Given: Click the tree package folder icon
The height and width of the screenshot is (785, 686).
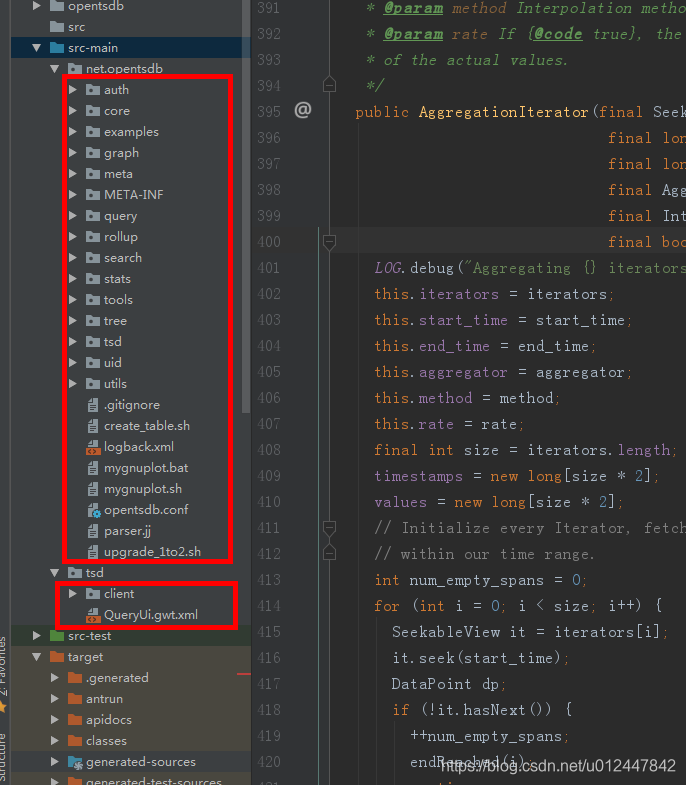Looking at the screenshot, I should [93, 321].
